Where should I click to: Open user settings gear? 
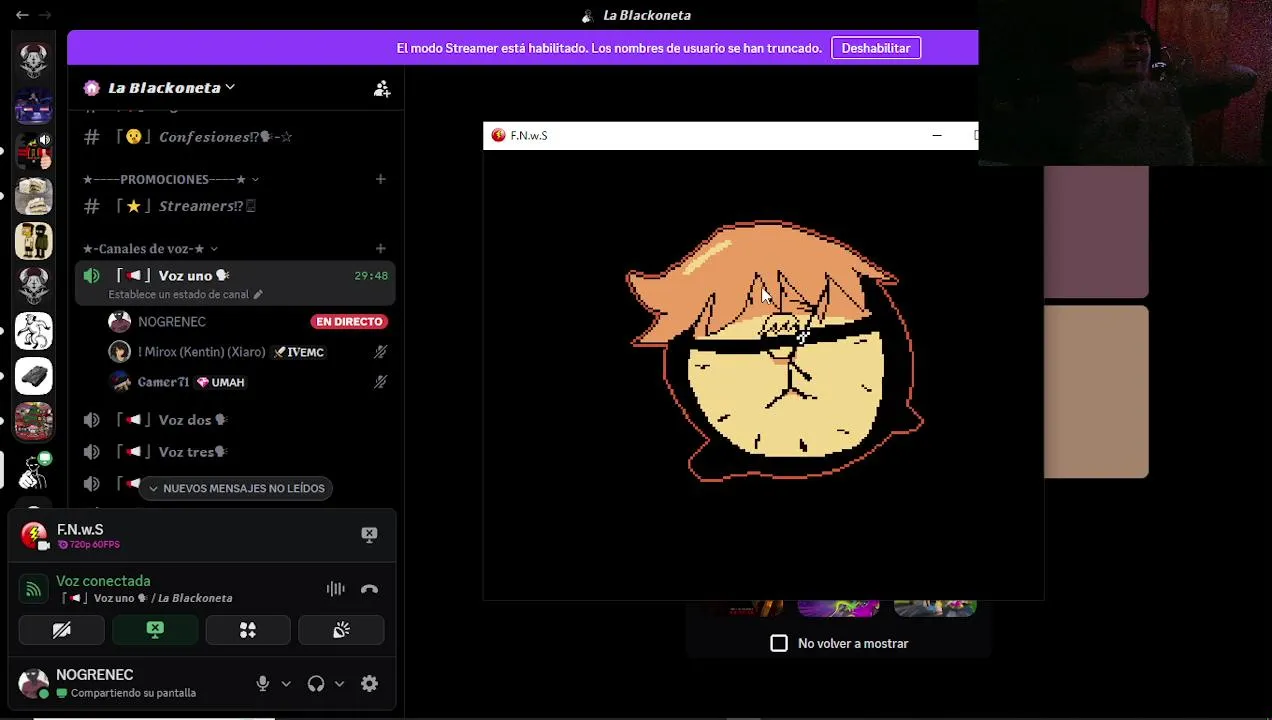369,684
